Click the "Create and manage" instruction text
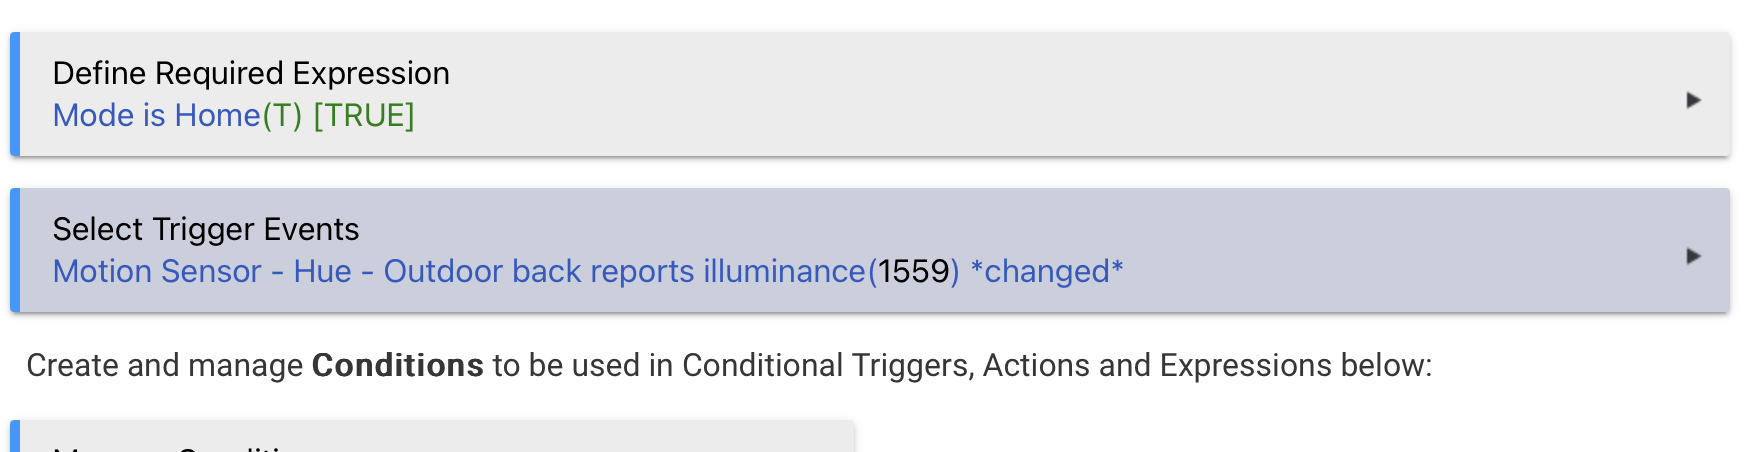This screenshot has width=1750, height=452. pyautogui.click(x=164, y=366)
